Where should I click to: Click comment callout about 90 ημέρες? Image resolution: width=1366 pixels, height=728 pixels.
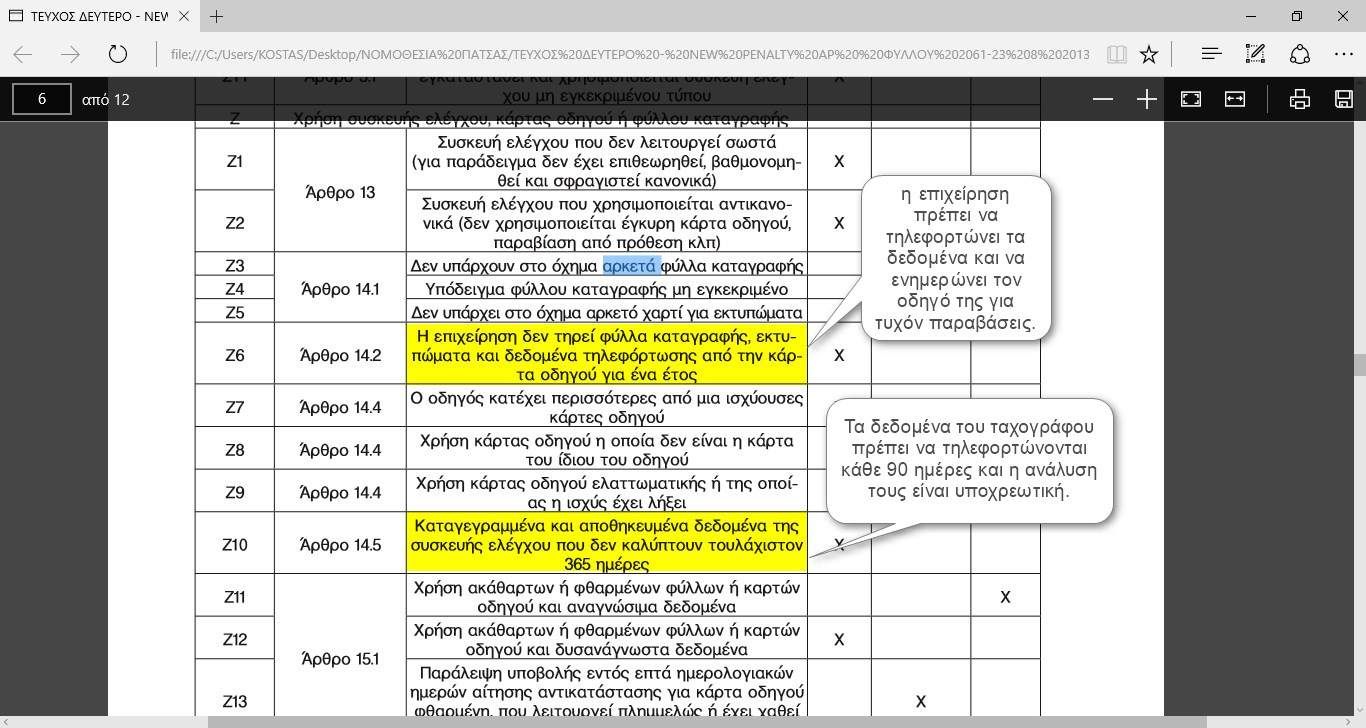point(970,459)
